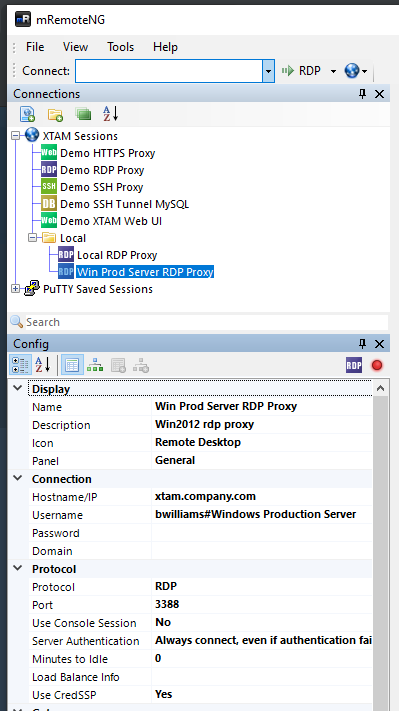Click the Use CredSSP value Yes

pyautogui.click(x=262, y=694)
